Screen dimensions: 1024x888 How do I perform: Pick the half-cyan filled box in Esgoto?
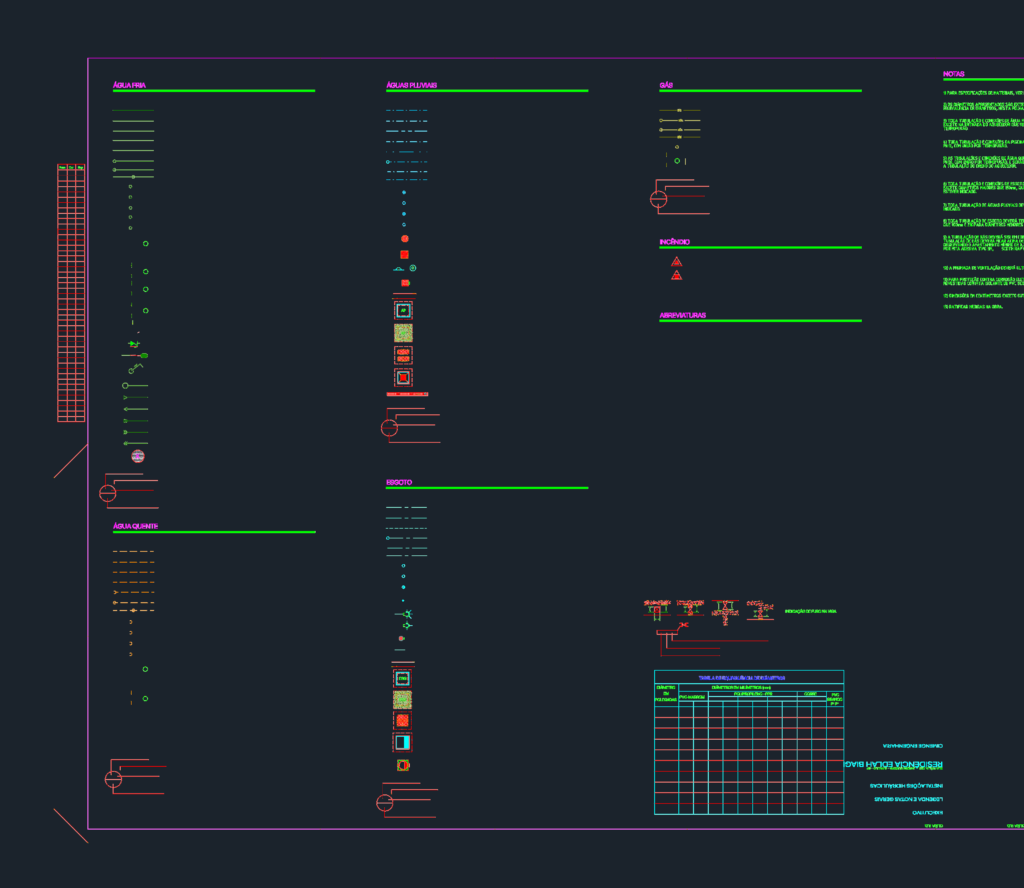pyautogui.click(x=402, y=742)
